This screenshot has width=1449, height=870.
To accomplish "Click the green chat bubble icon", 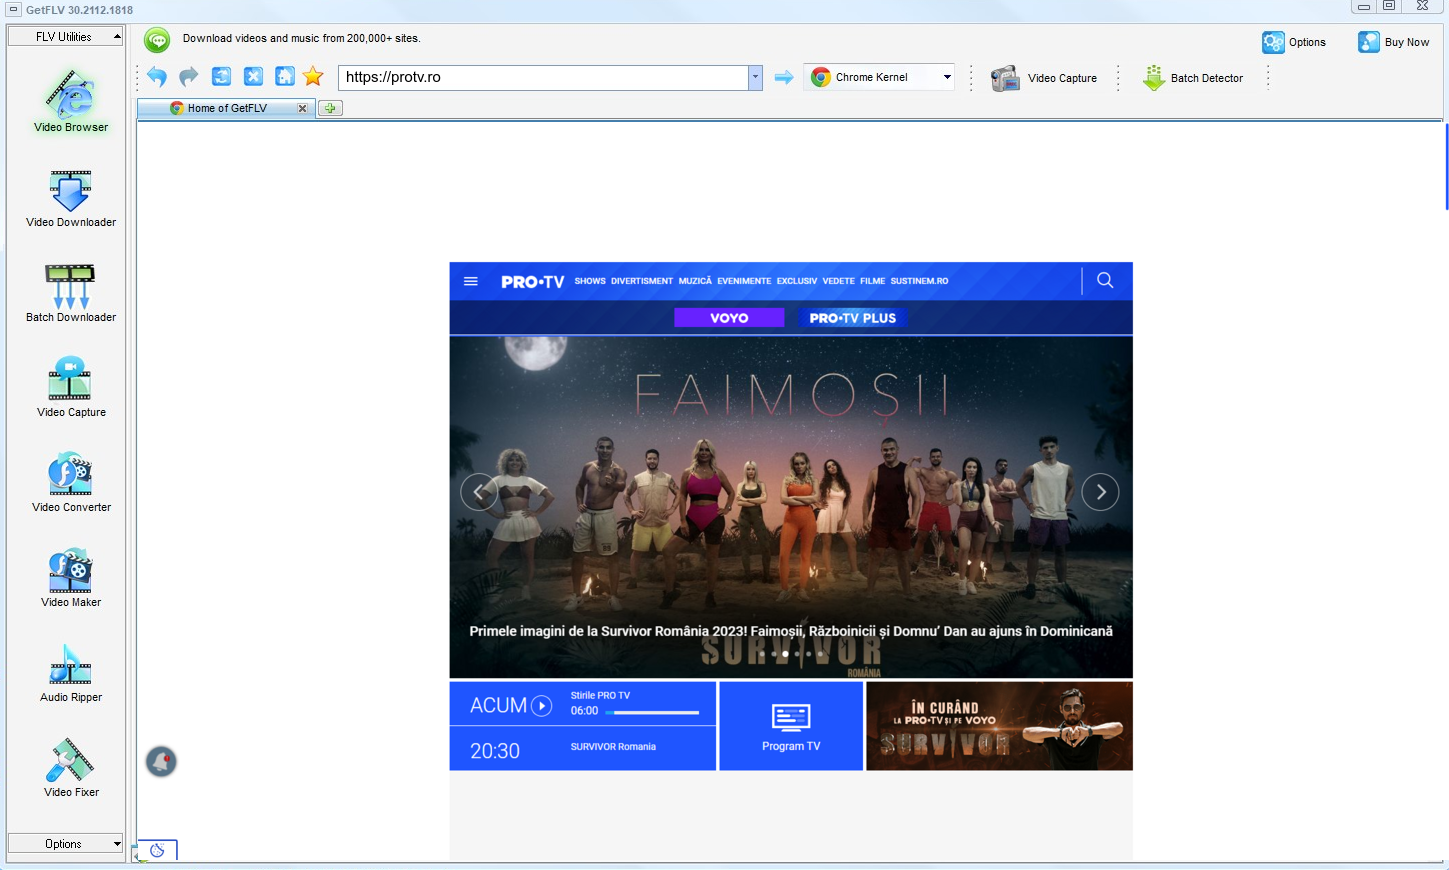I will click(x=157, y=40).
